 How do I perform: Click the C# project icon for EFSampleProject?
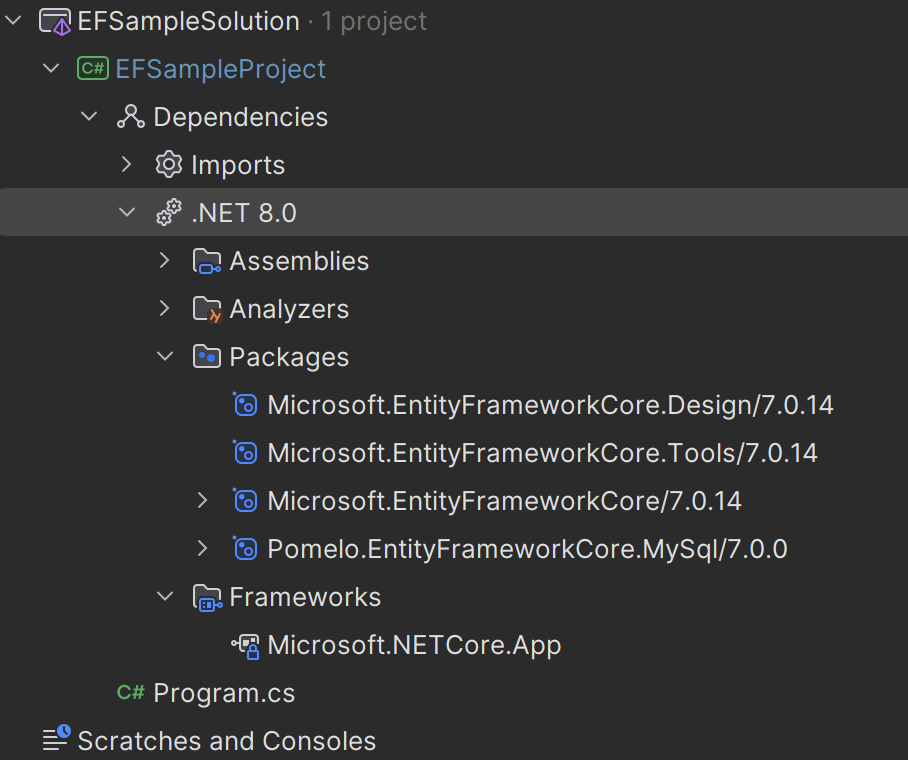[93, 69]
